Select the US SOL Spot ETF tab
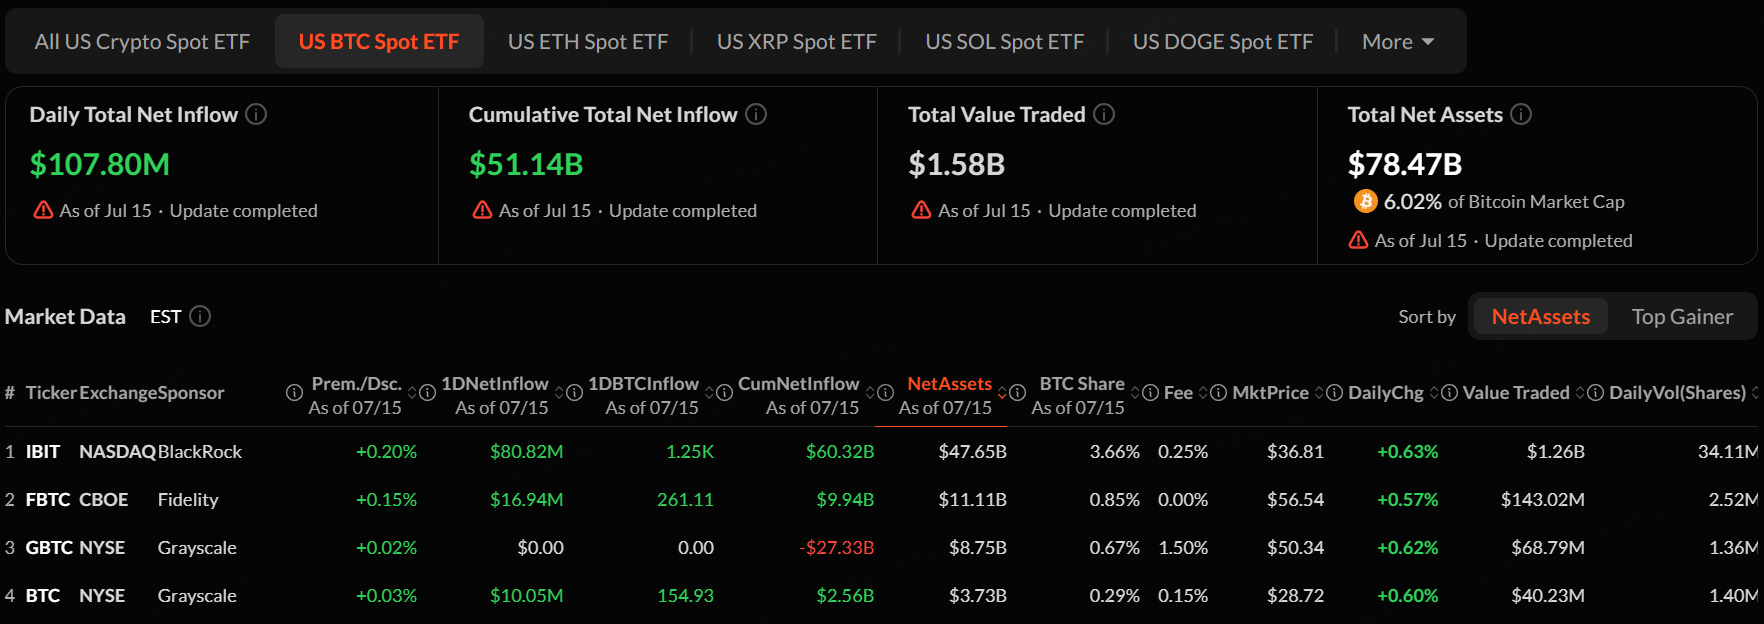This screenshot has width=1764, height=624. [x=1004, y=42]
